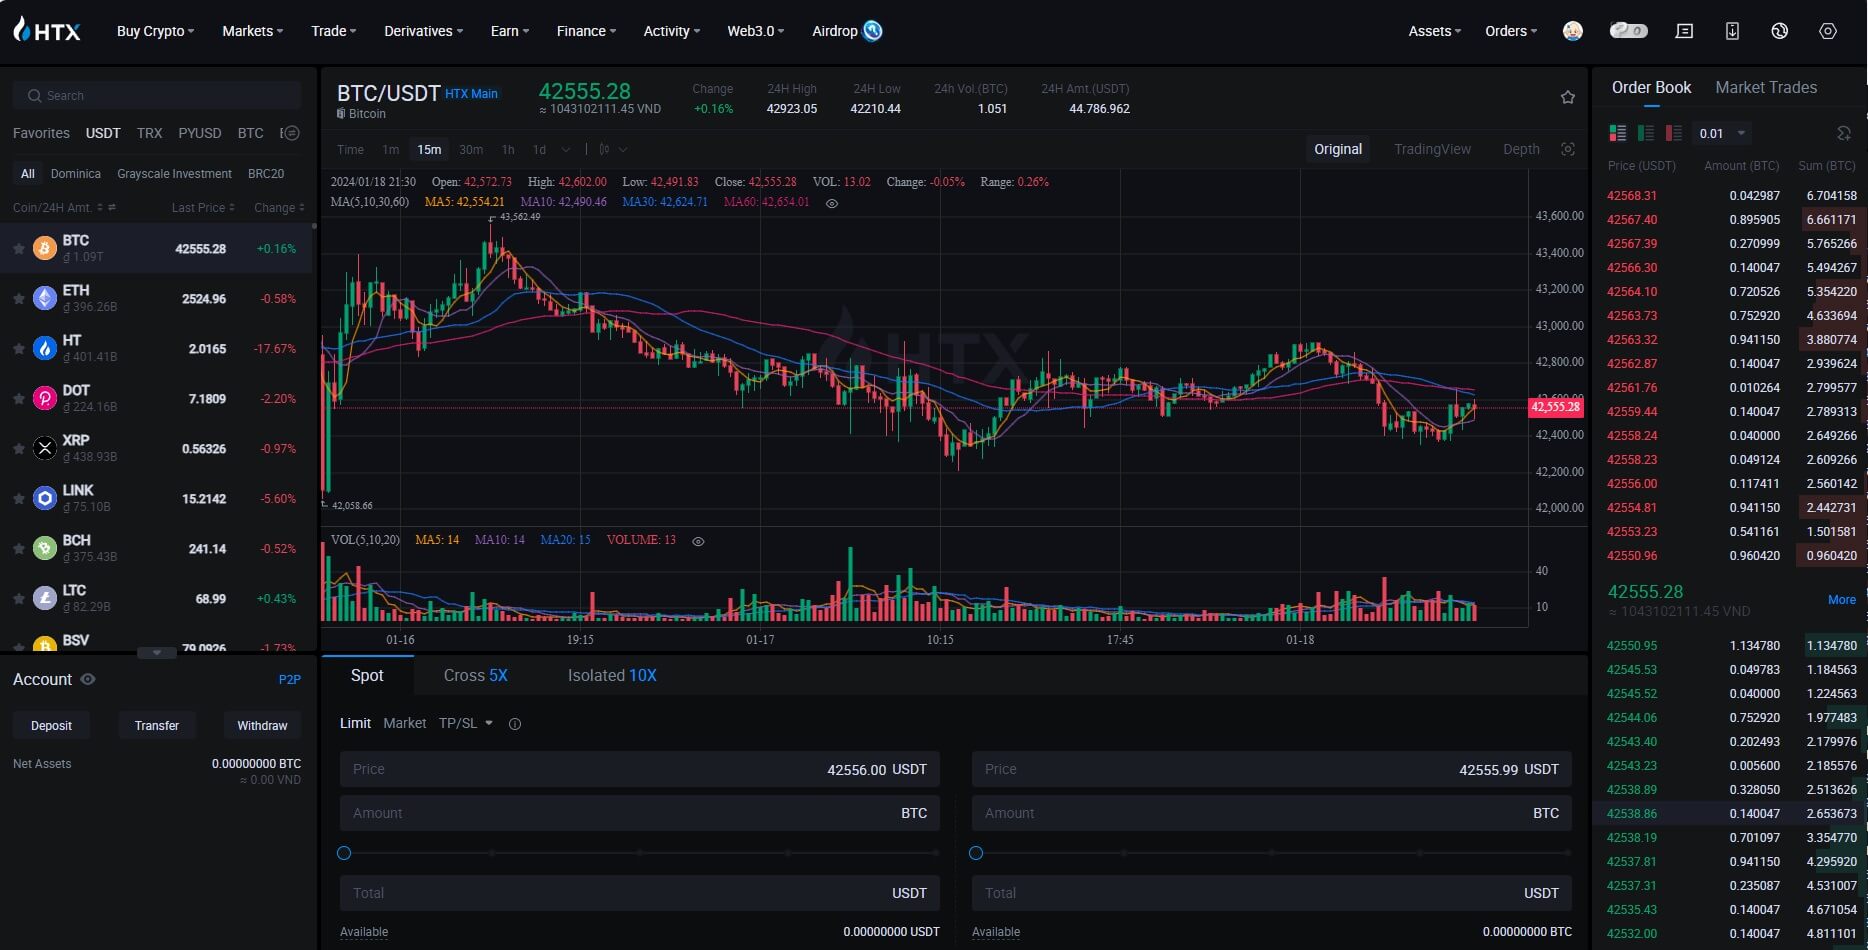
Task: Open the messages icon in top bar
Action: (x=1684, y=31)
